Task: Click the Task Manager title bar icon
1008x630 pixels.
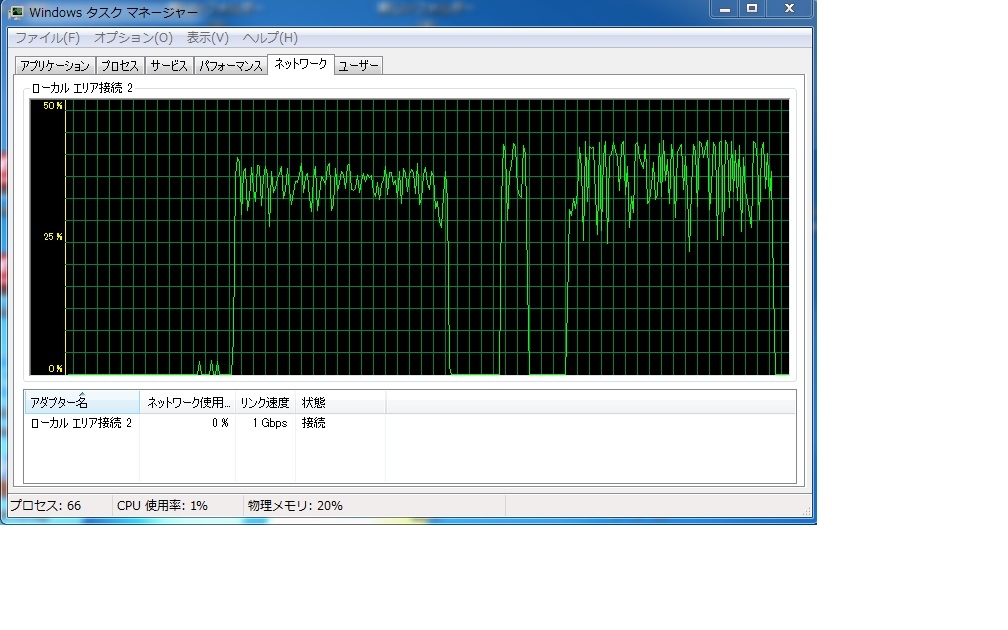Action: 16,12
